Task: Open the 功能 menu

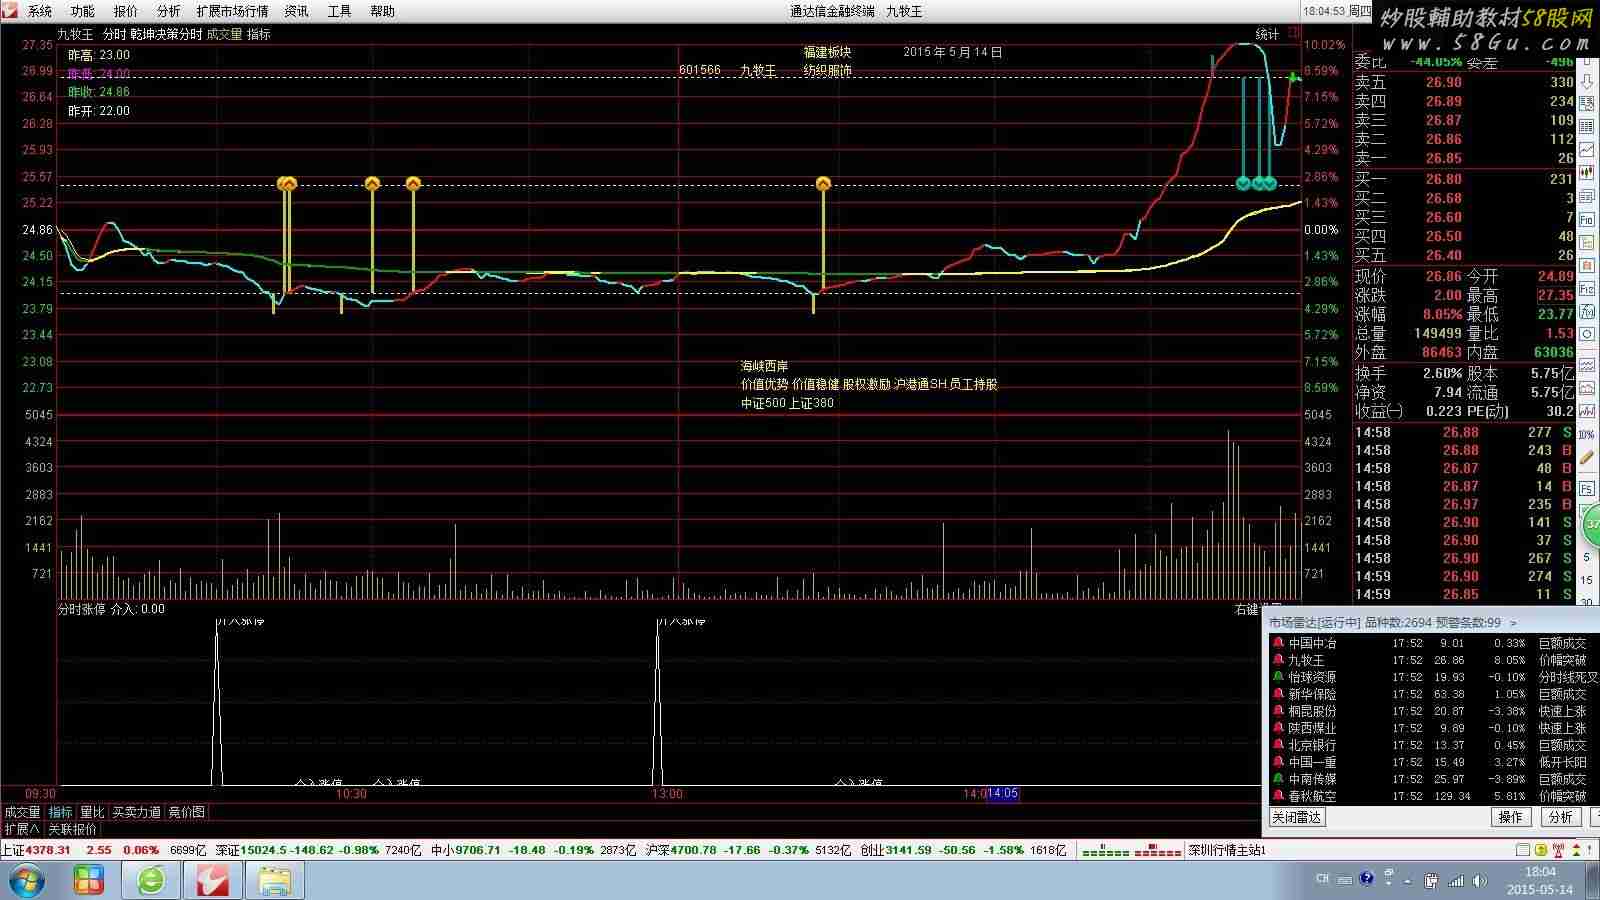Action: 83,11
